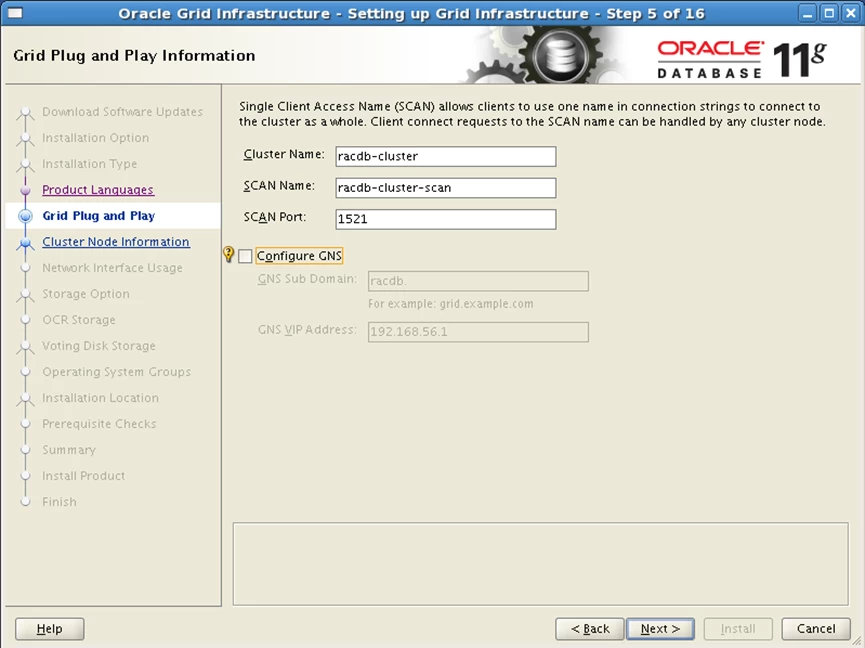
Task: Select Grid Plug and Play step
Action: tap(99, 216)
